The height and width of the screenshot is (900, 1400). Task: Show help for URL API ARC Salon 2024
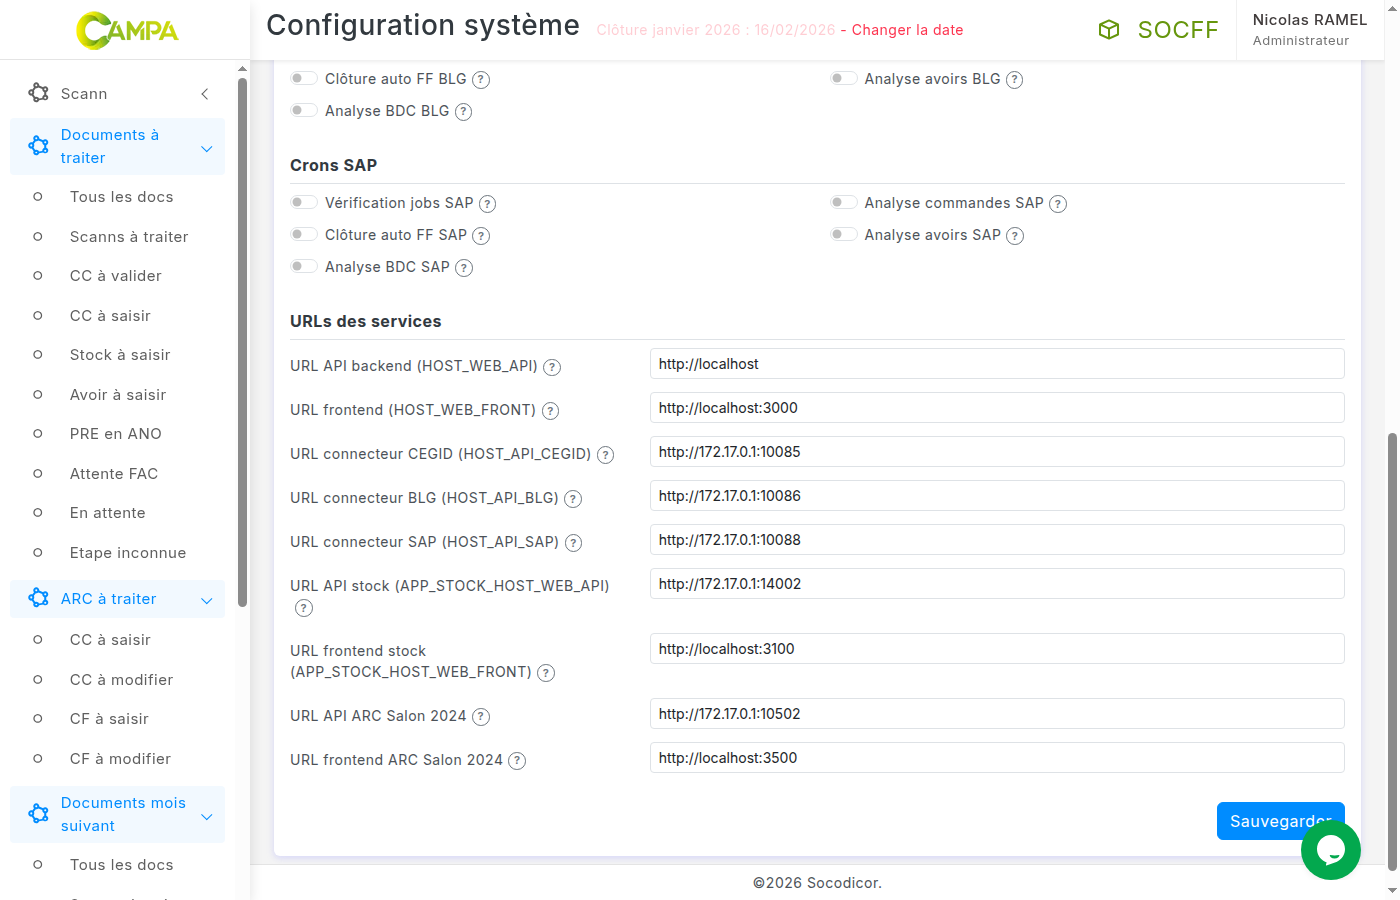coord(481,717)
